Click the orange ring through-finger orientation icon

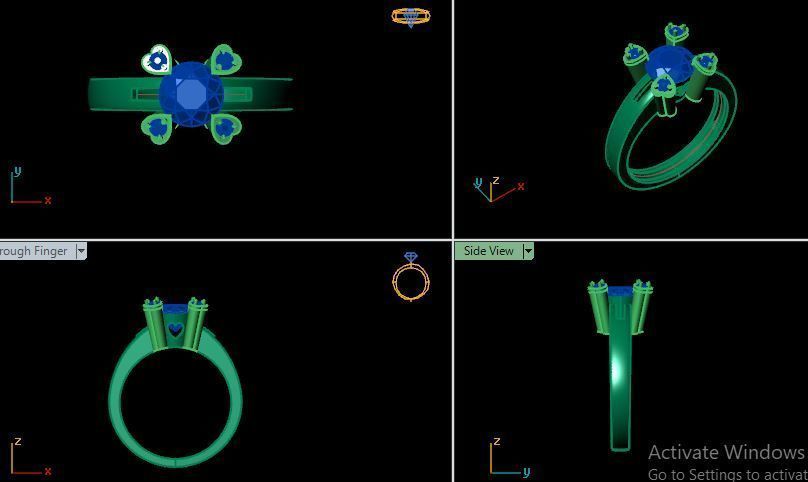pos(411,276)
